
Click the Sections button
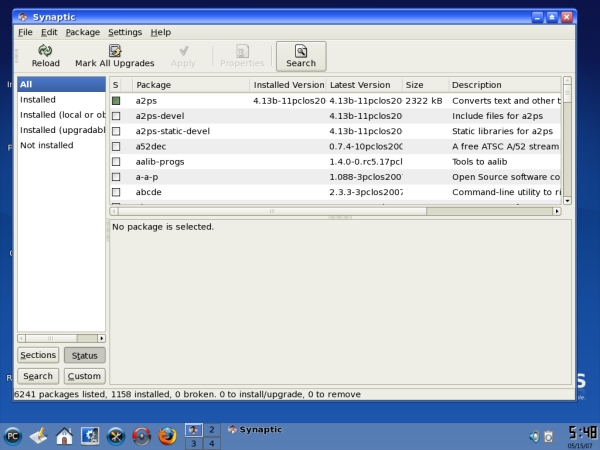point(38,355)
